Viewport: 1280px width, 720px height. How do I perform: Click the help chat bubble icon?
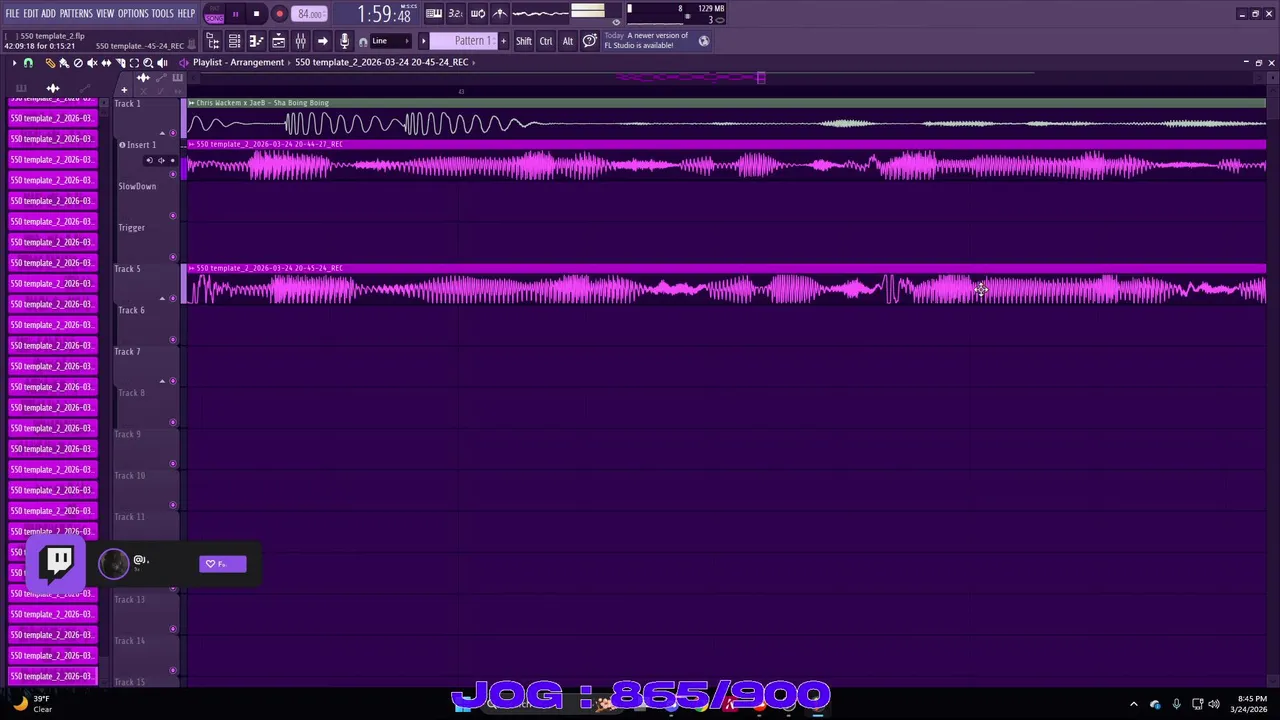pyautogui.click(x=590, y=41)
